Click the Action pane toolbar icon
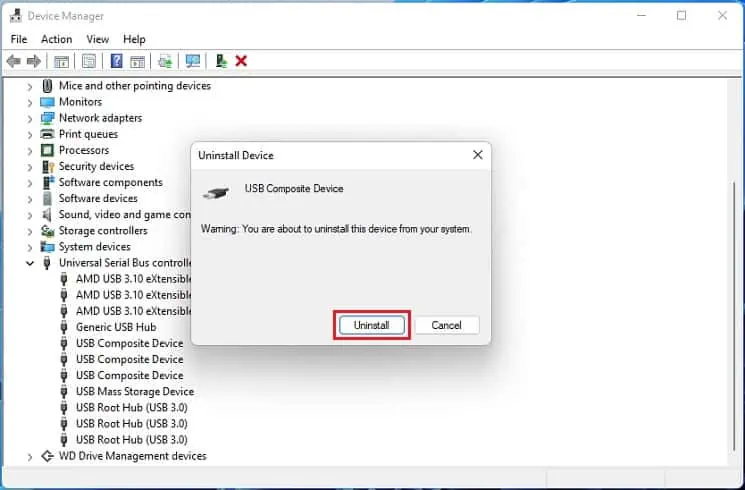The width and height of the screenshot is (745, 490). (137, 61)
